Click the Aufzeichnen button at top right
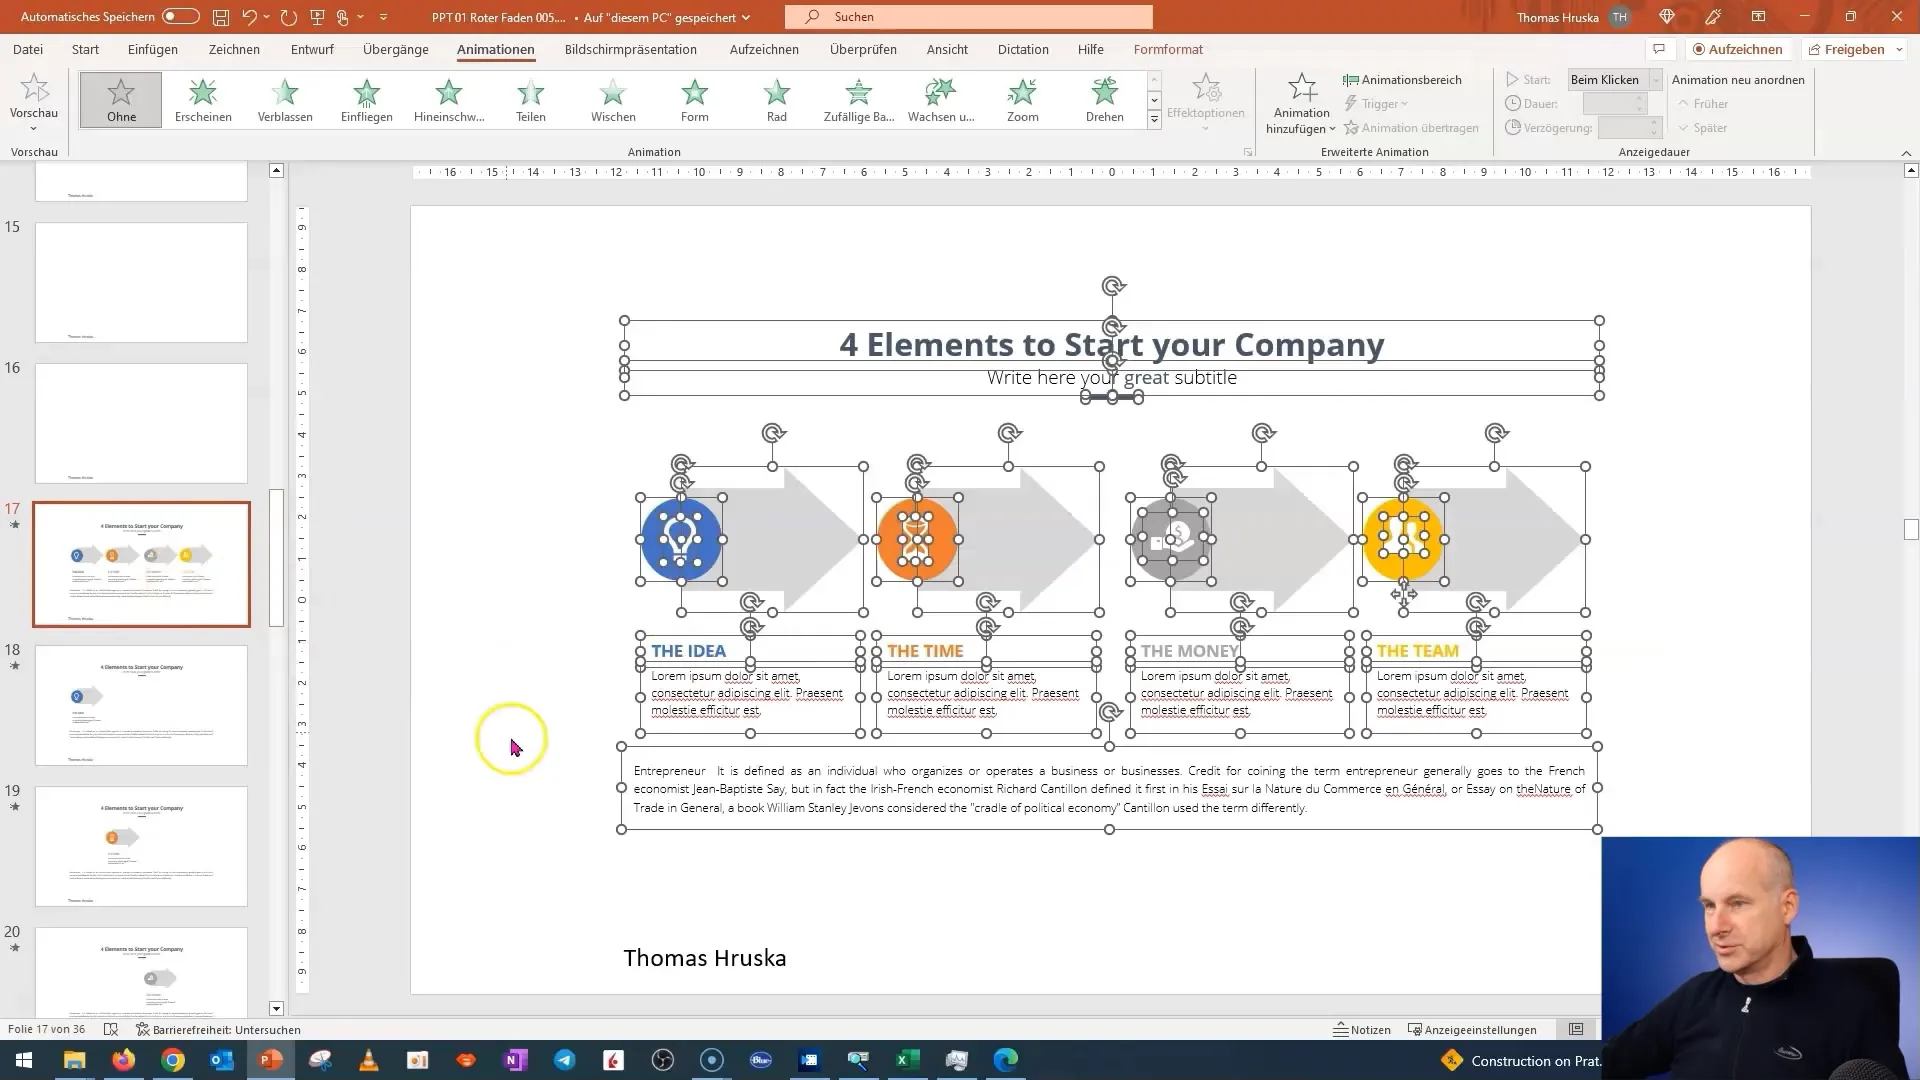 point(1738,49)
